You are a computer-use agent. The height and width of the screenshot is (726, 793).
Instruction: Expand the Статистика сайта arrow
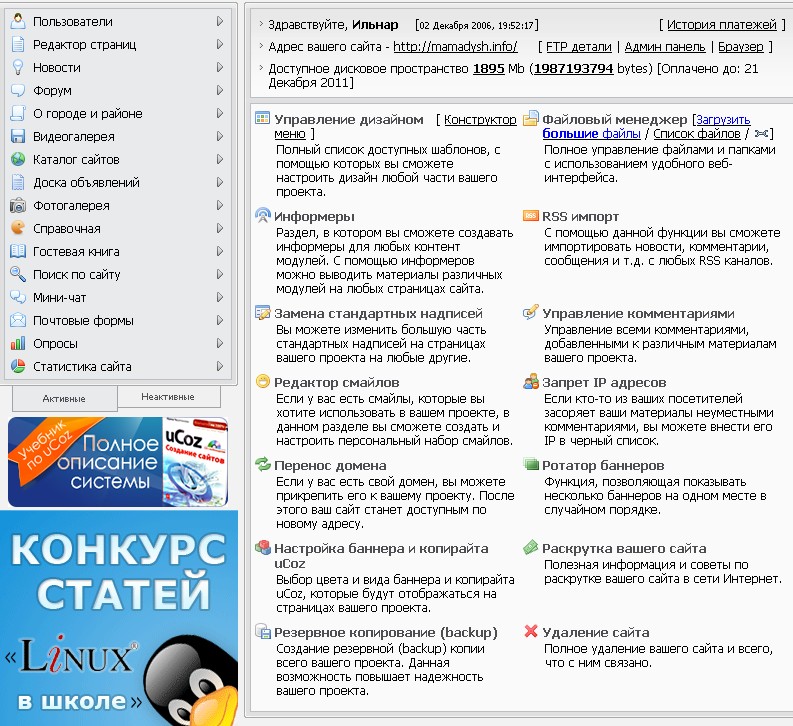point(219,366)
